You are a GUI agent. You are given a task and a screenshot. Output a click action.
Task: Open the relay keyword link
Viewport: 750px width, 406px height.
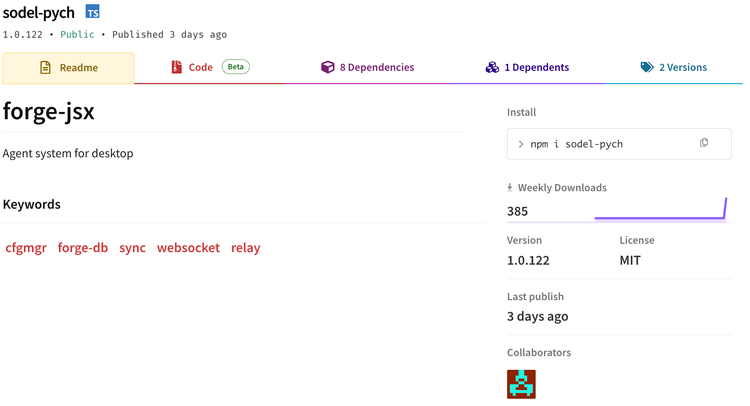(246, 248)
